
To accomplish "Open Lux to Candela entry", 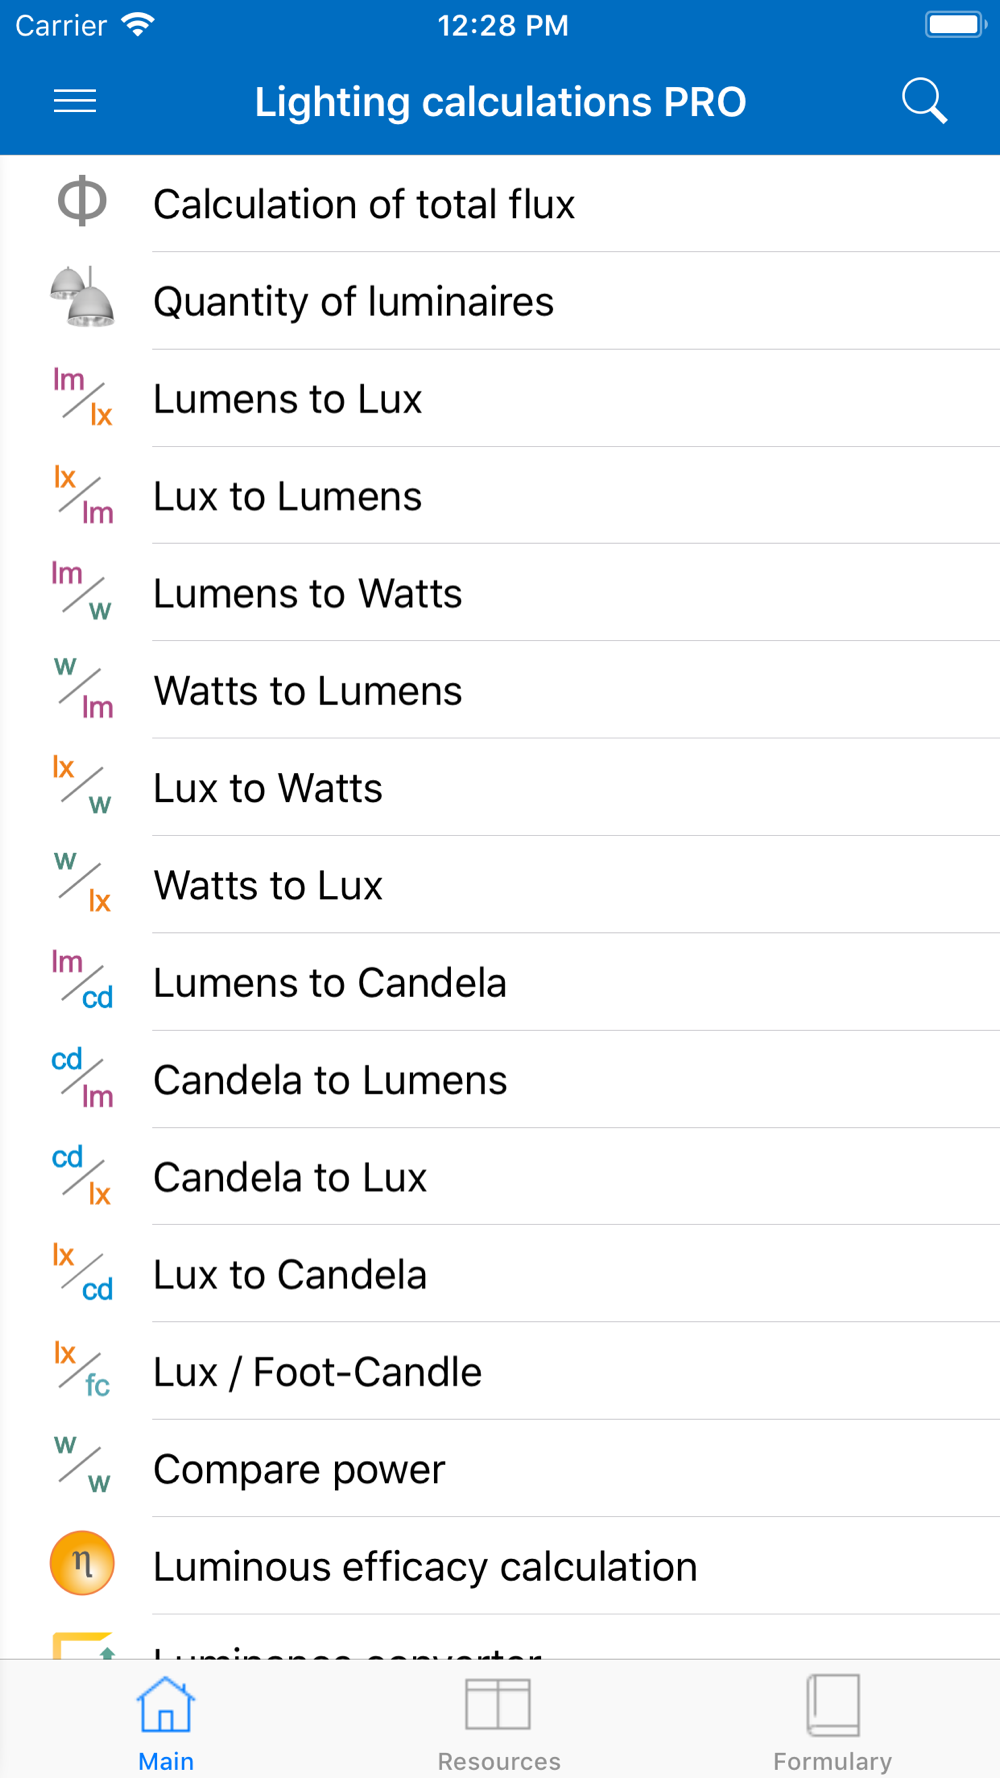I will click(500, 1274).
